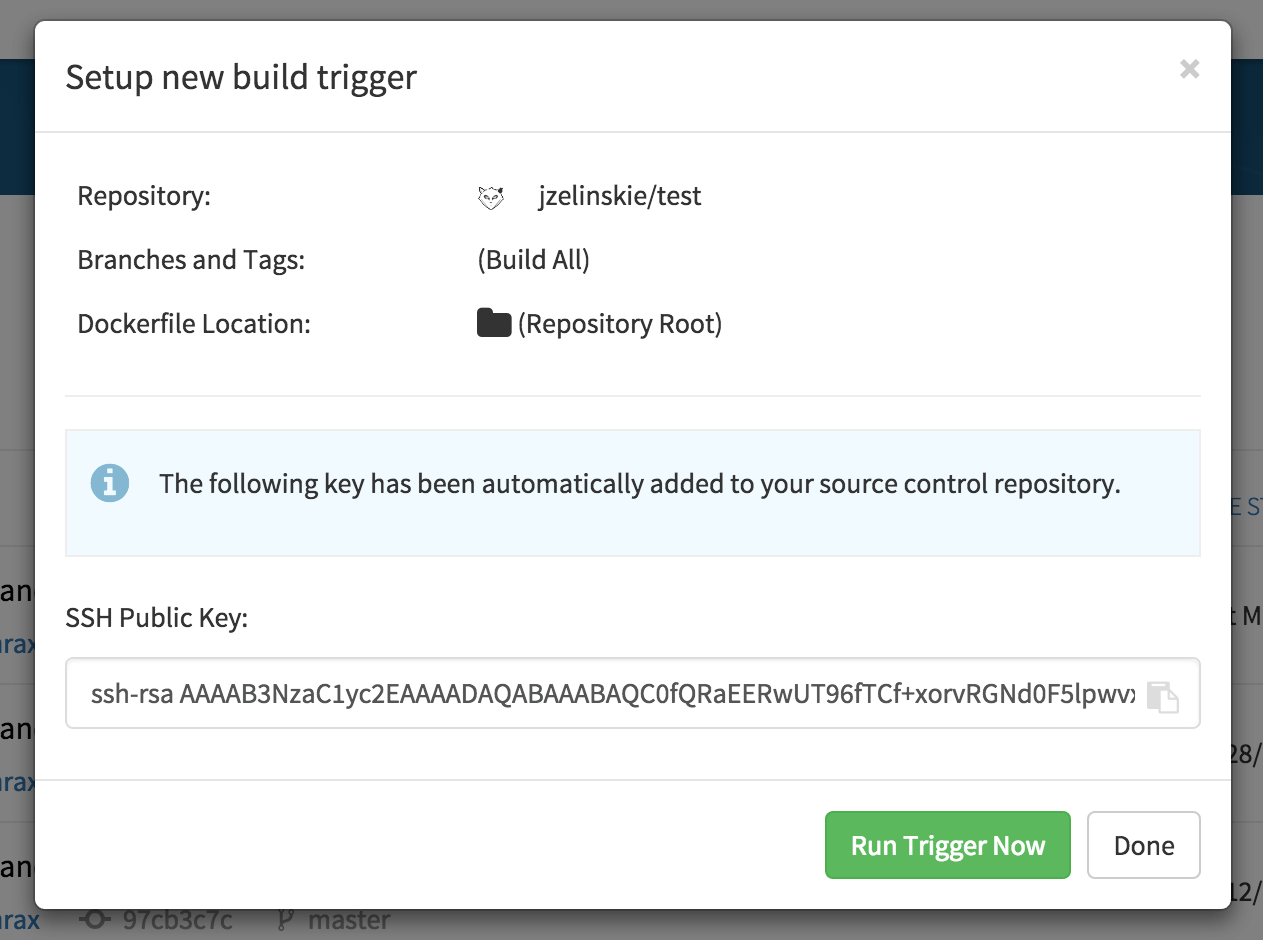The width and height of the screenshot is (1263, 940).
Task: Close the Setup new build trigger dialog
Action: (1189, 69)
